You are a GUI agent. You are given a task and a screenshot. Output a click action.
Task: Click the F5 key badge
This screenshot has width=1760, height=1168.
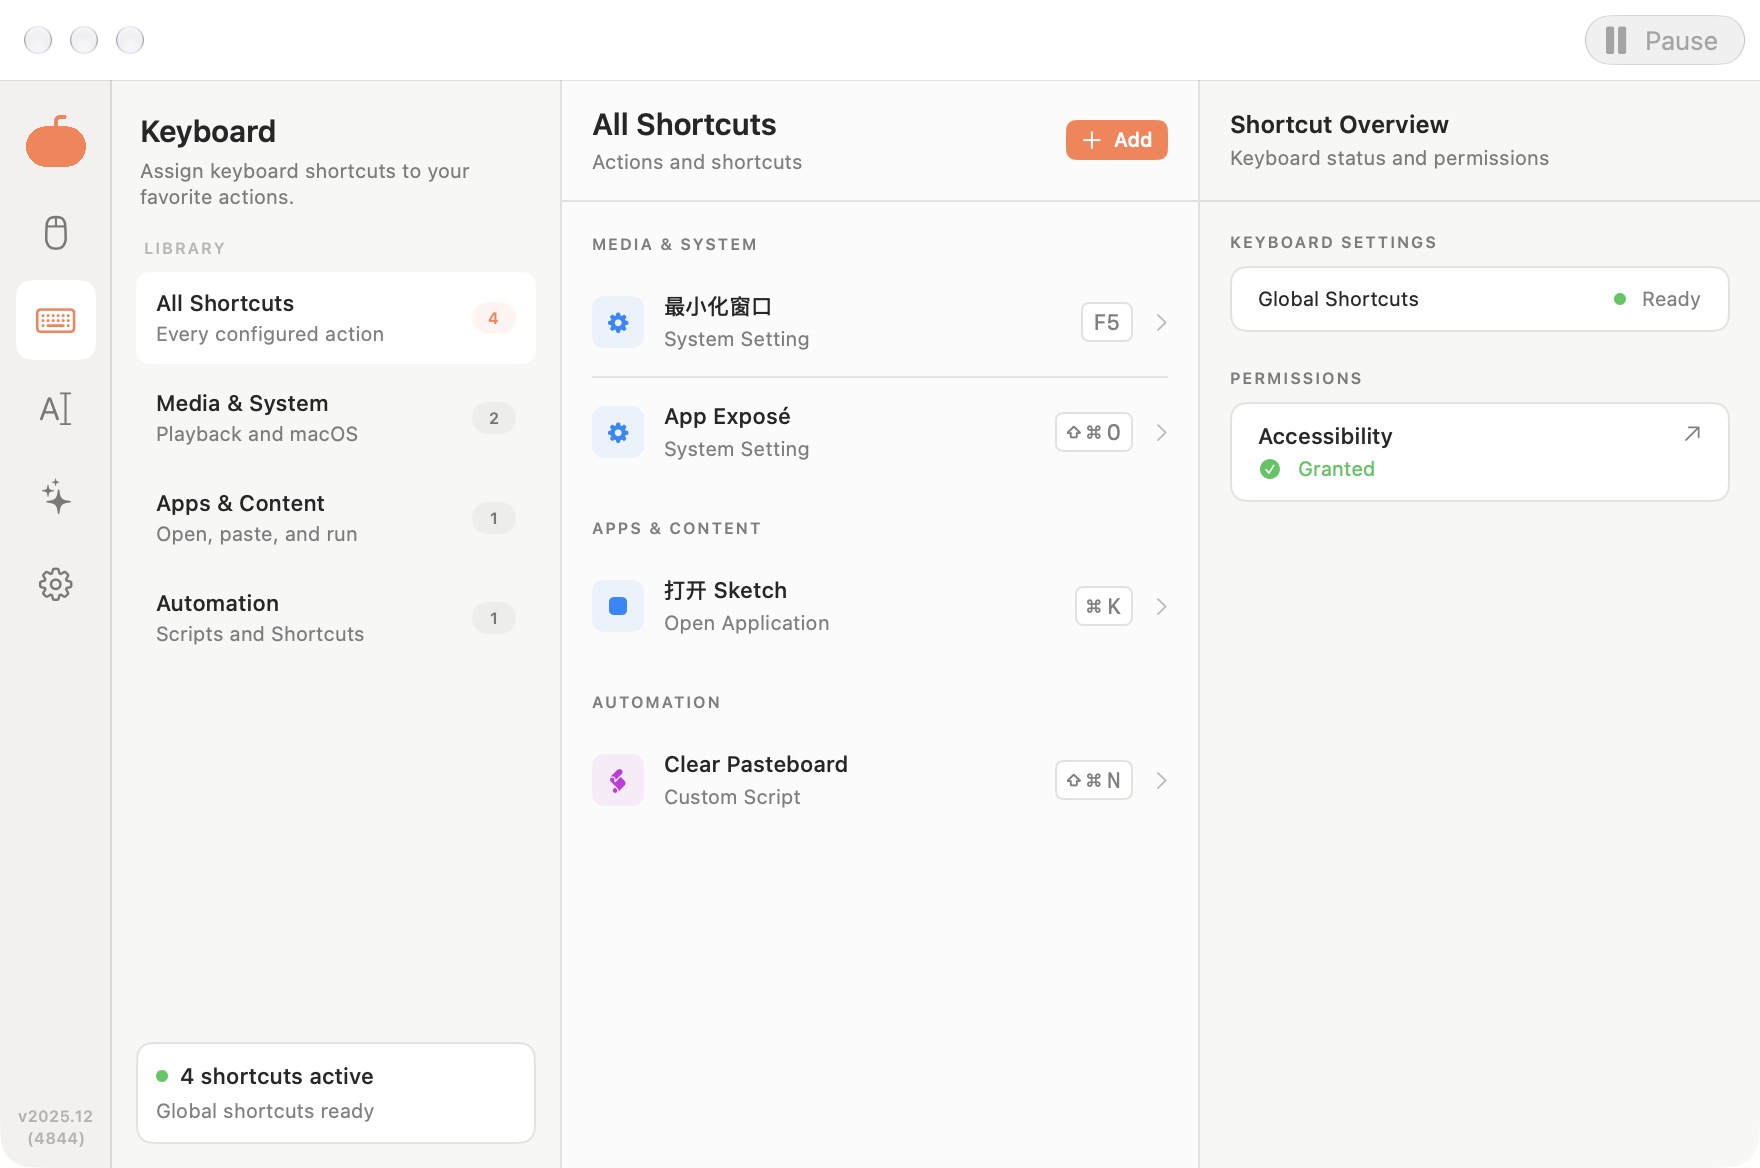tap(1106, 322)
